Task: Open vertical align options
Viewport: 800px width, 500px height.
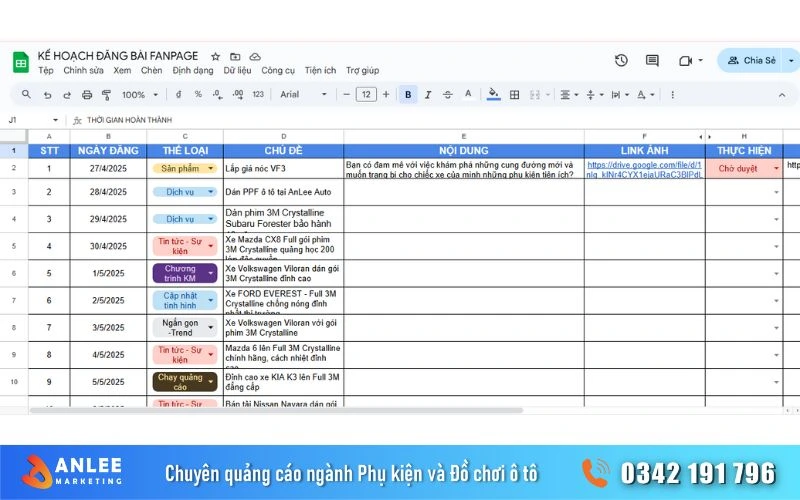Action: [x=594, y=95]
